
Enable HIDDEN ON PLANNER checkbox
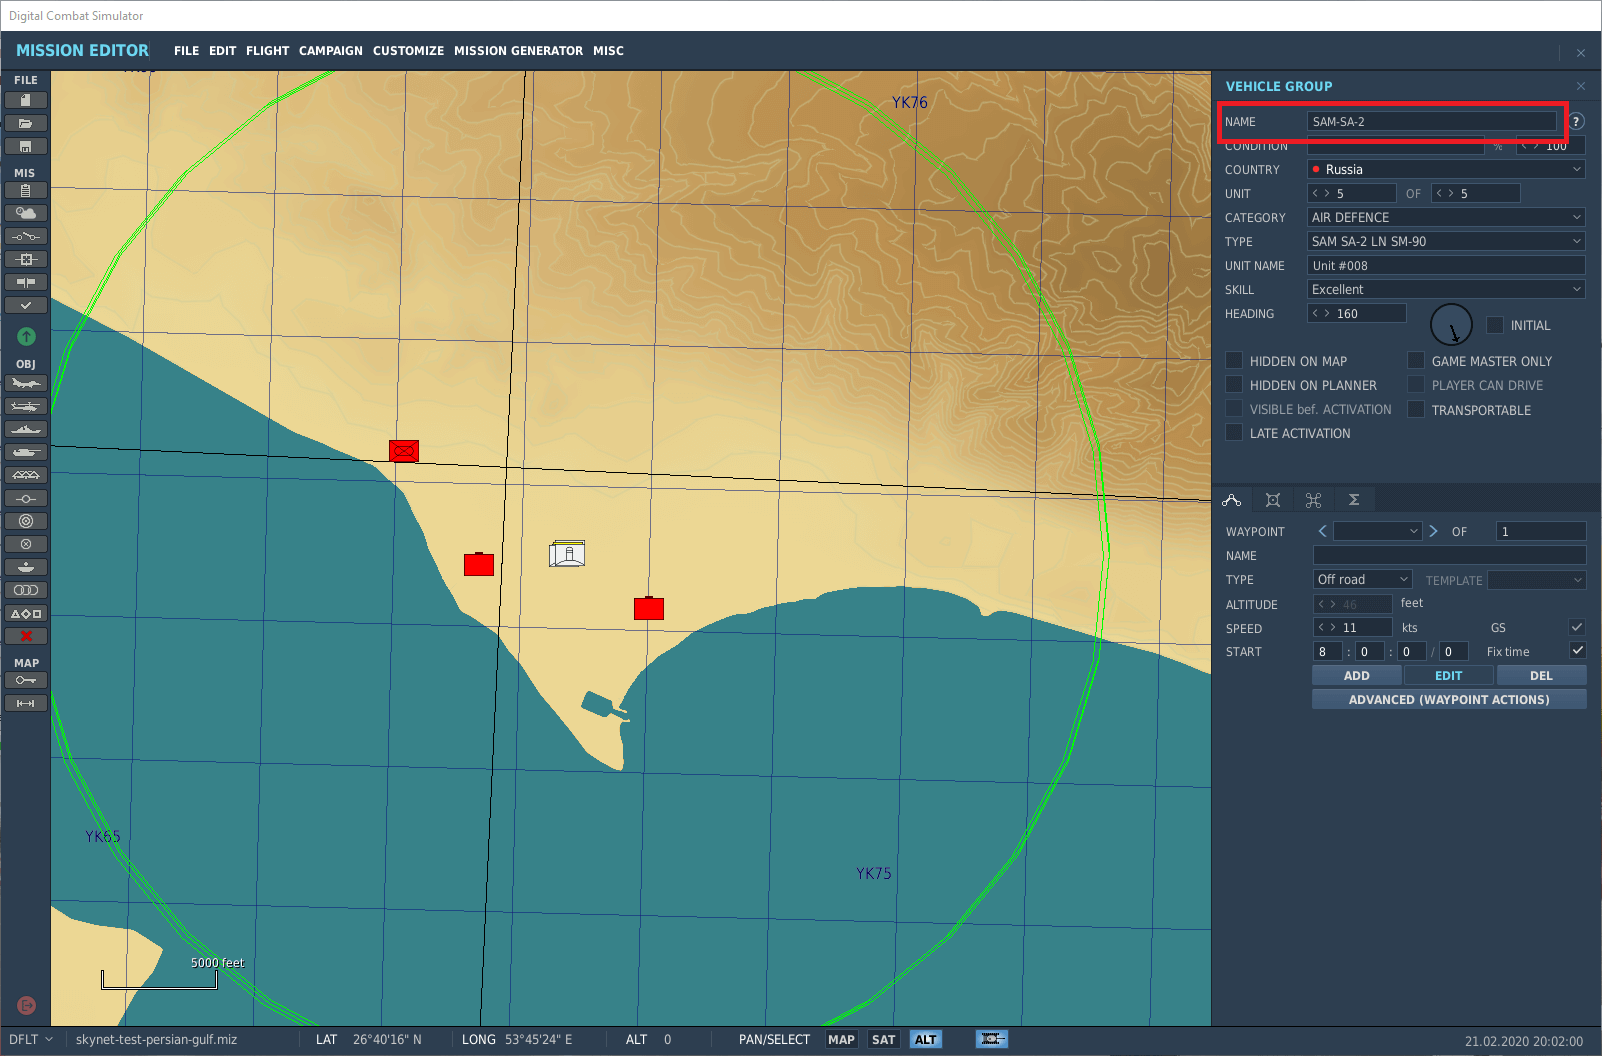pyautogui.click(x=1235, y=385)
